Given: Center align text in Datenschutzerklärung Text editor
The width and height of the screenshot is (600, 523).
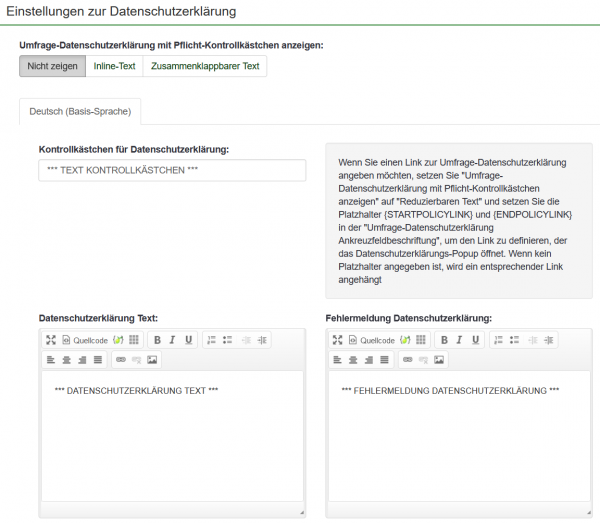Looking at the screenshot, I should [66, 359].
